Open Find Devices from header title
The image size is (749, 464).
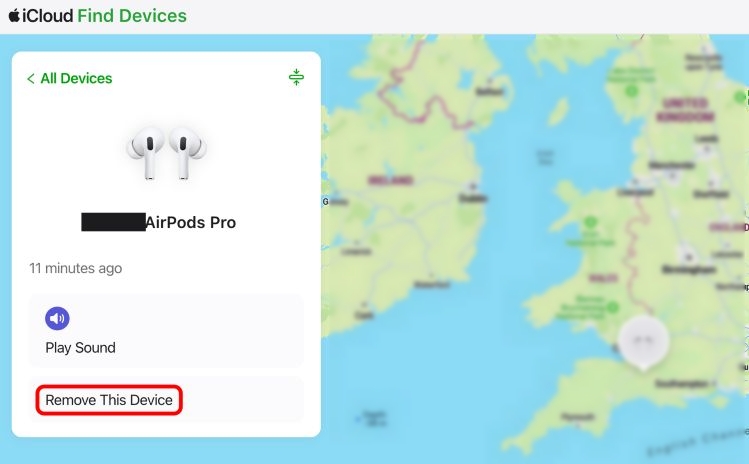coord(132,16)
